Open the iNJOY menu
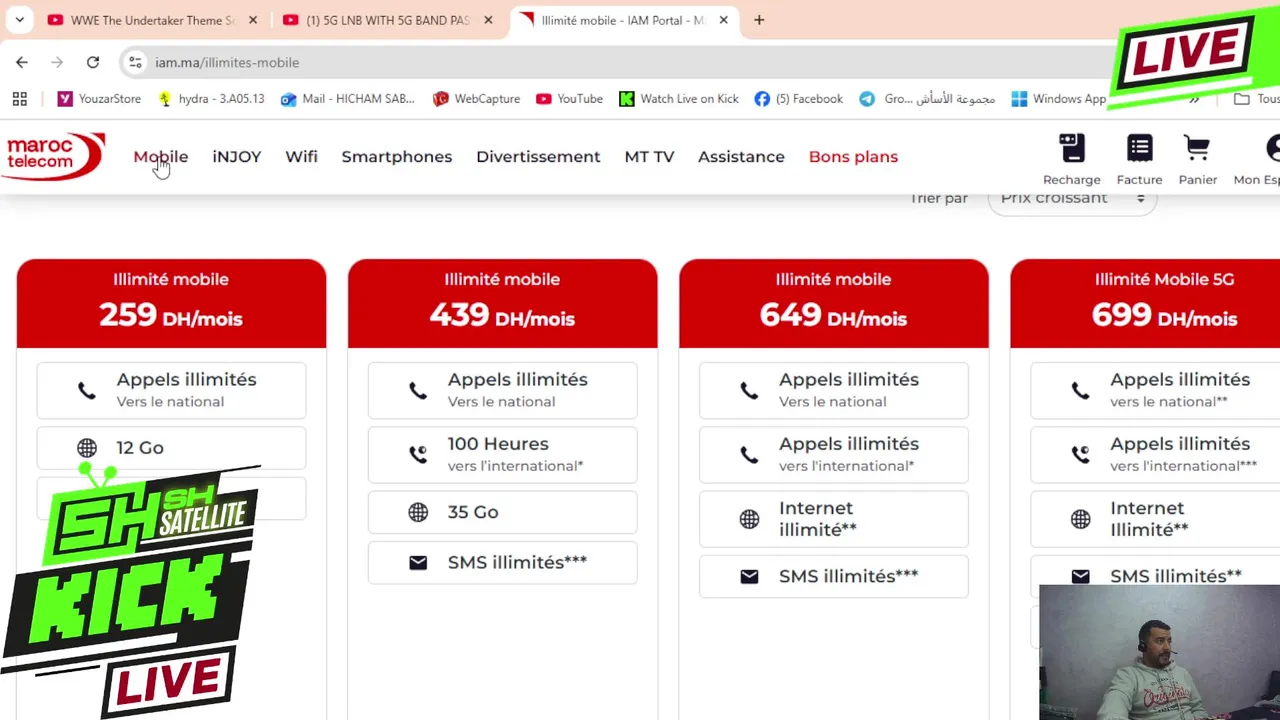Viewport: 1280px width, 720px height. point(237,157)
